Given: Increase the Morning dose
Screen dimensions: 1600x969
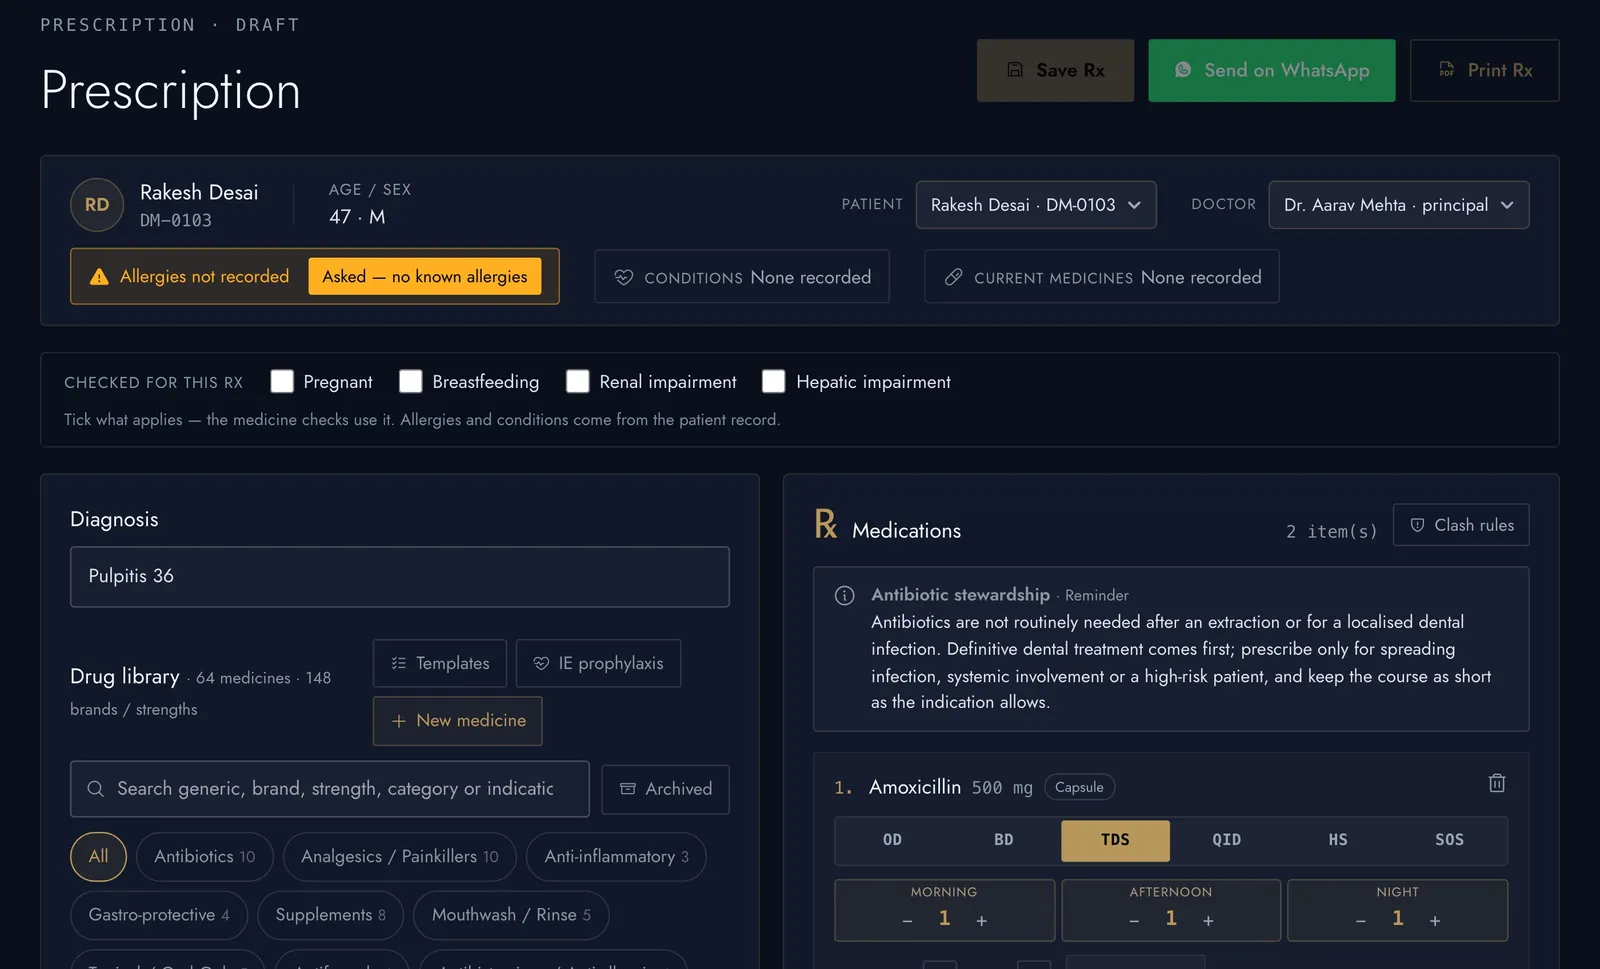Looking at the screenshot, I should pos(982,921).
